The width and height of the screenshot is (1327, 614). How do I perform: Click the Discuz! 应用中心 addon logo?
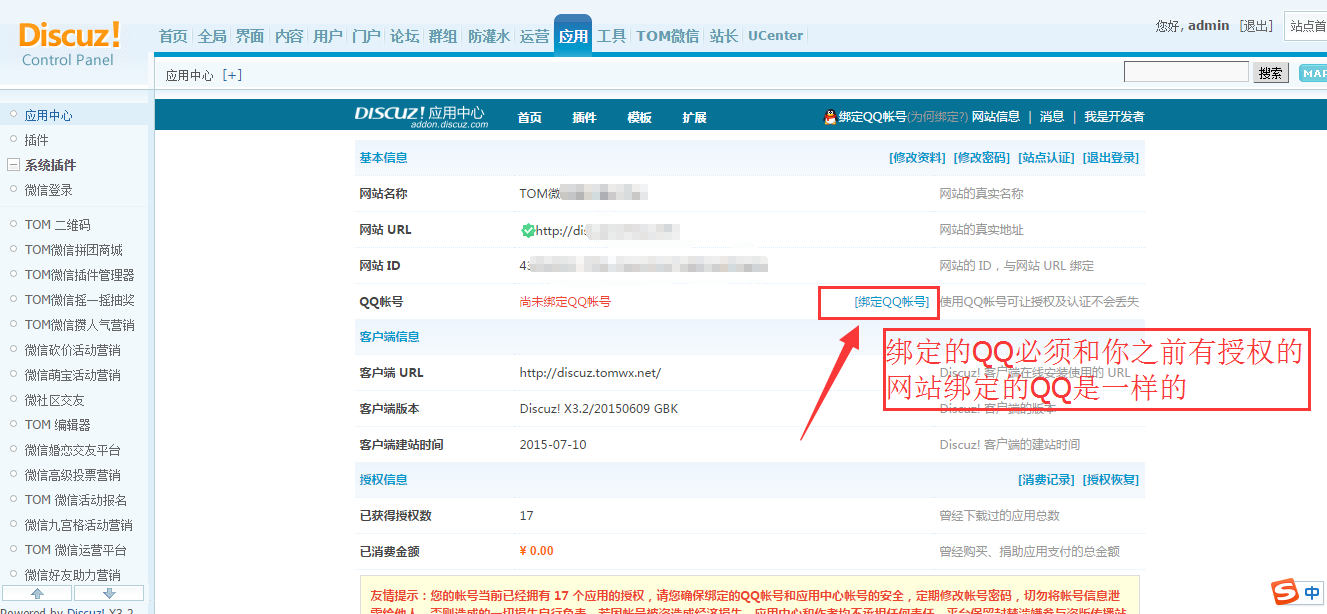click(420, 116)
